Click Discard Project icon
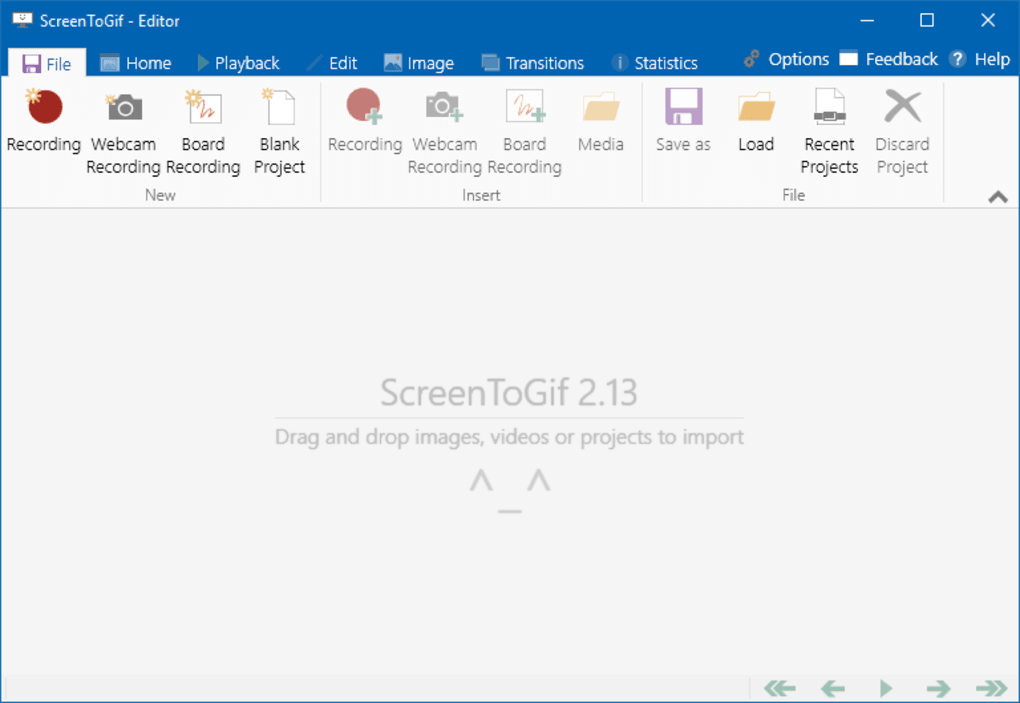 coord(902,107)
